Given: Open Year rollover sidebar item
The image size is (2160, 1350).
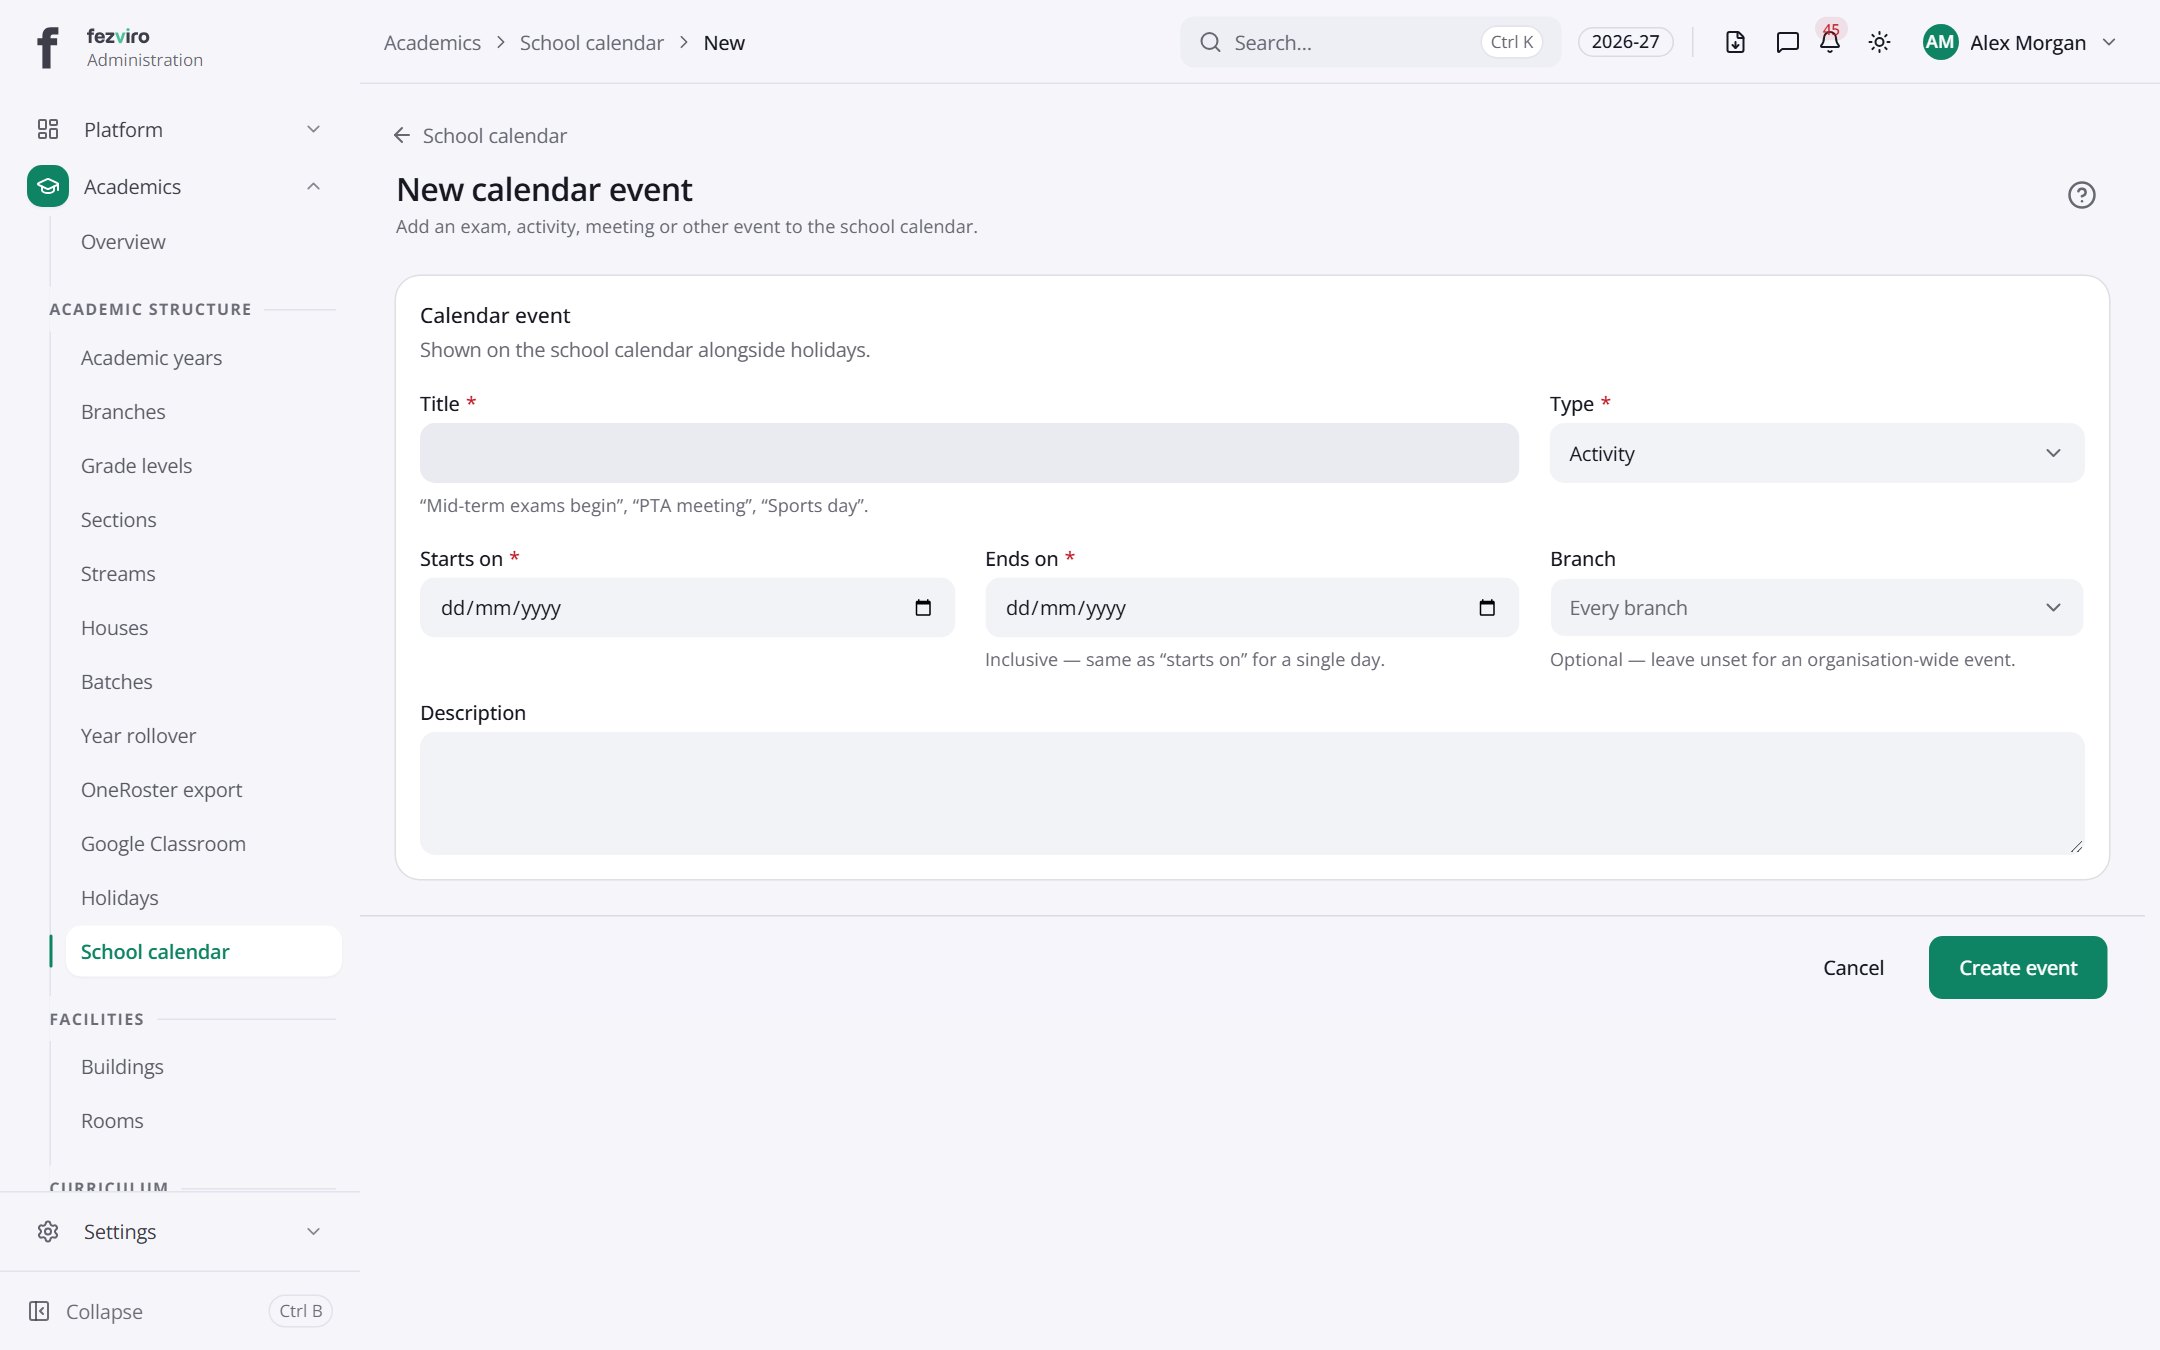Looking at the screenshot, I should [x=139, y=736].
